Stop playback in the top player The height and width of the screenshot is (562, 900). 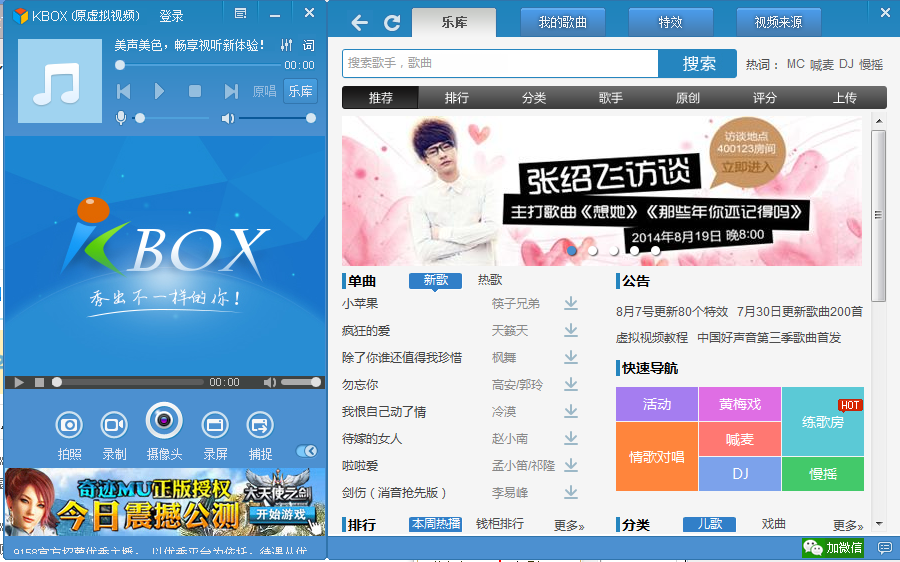click(x=195, y=91)
